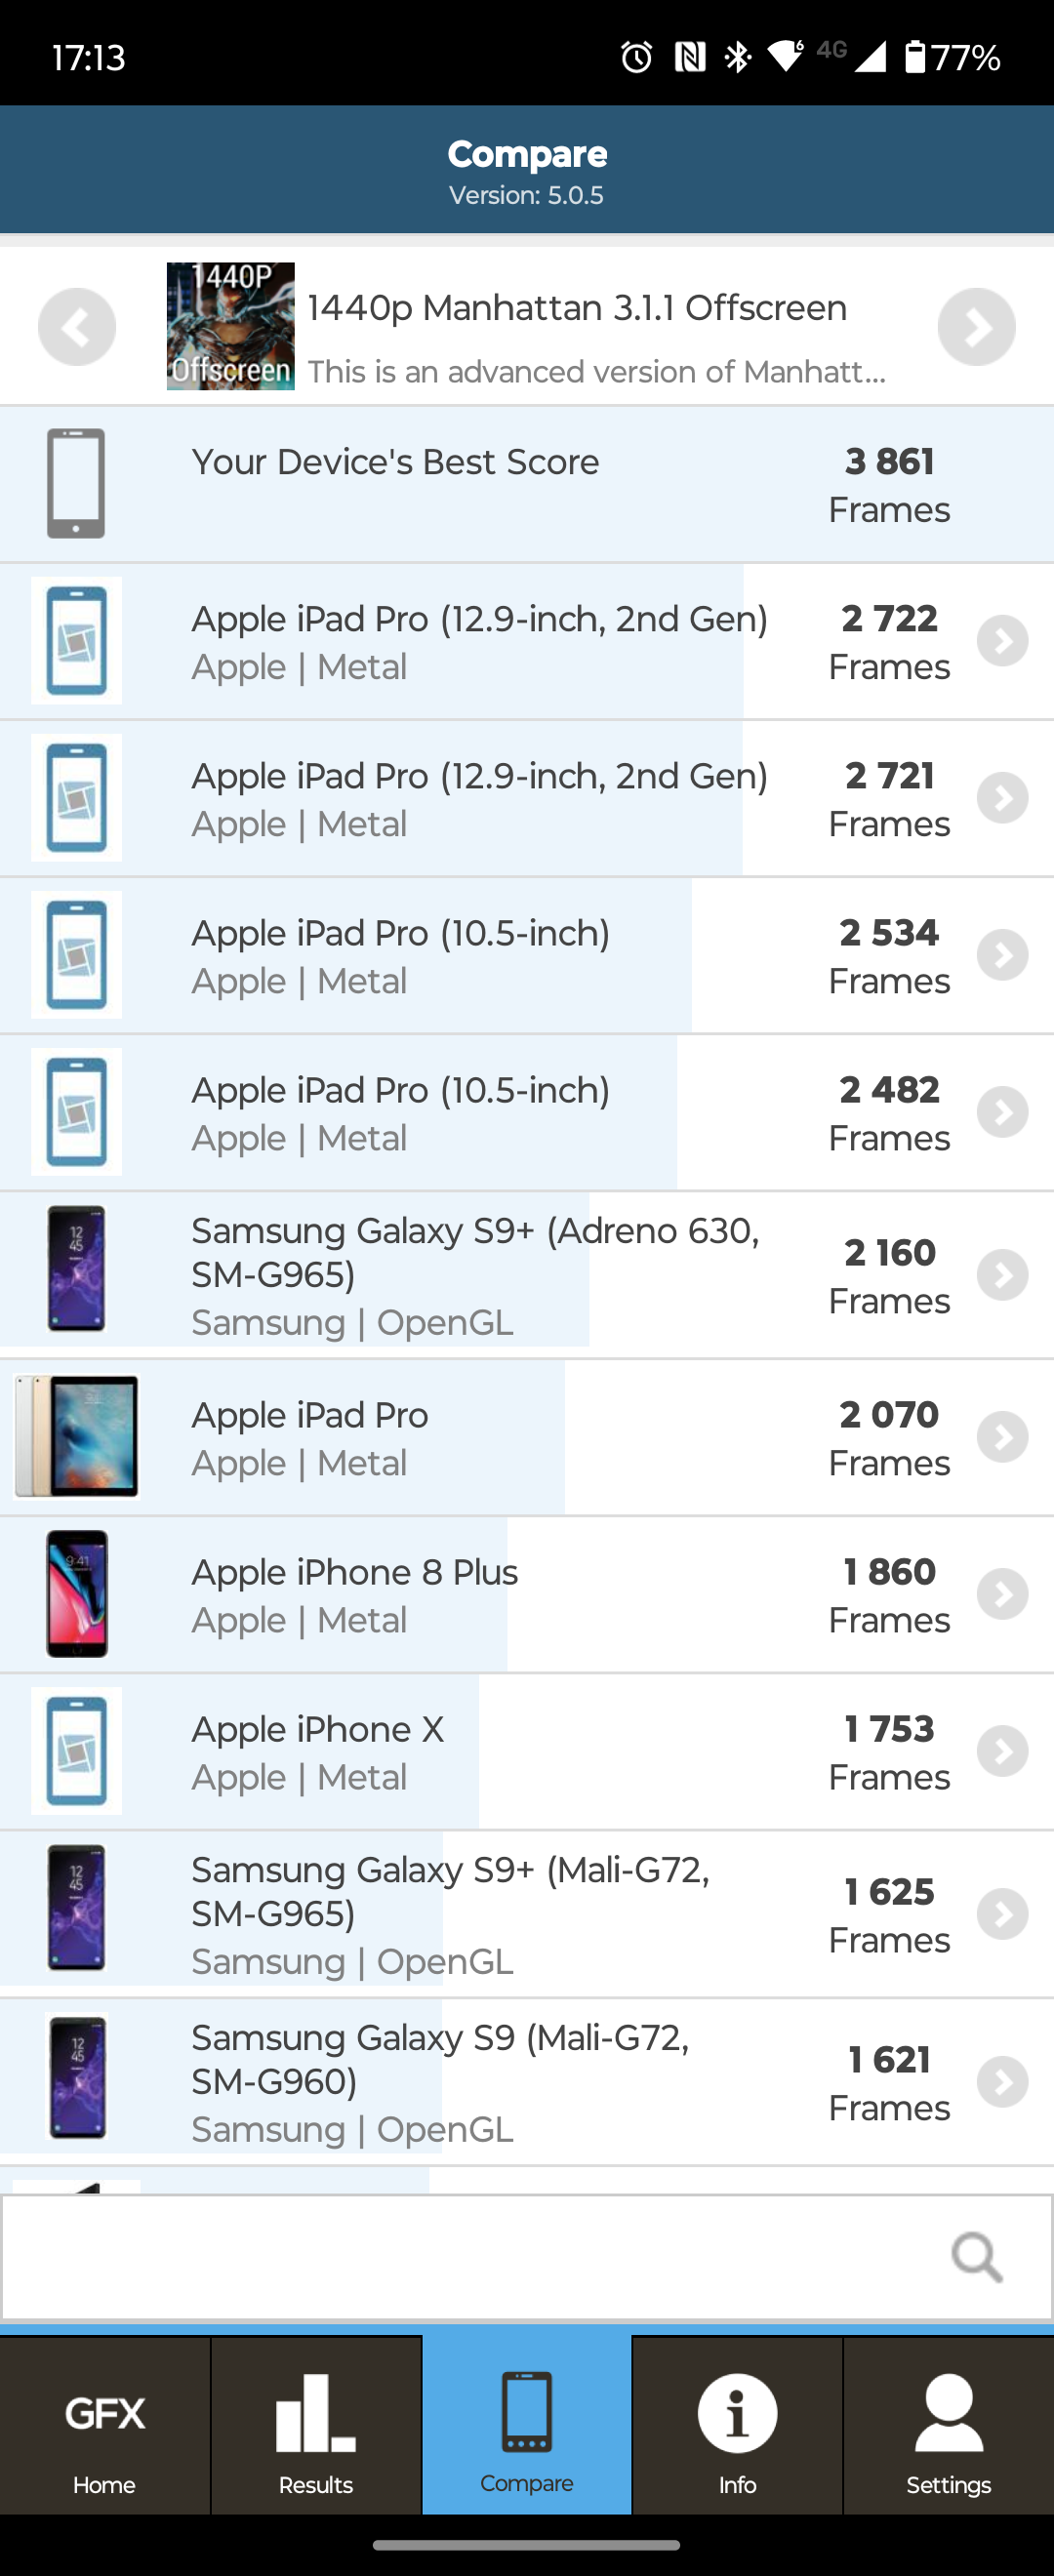Open chevron for Apple iPhone X row
1054x2576 pixels.
tap(1002, 1751)
